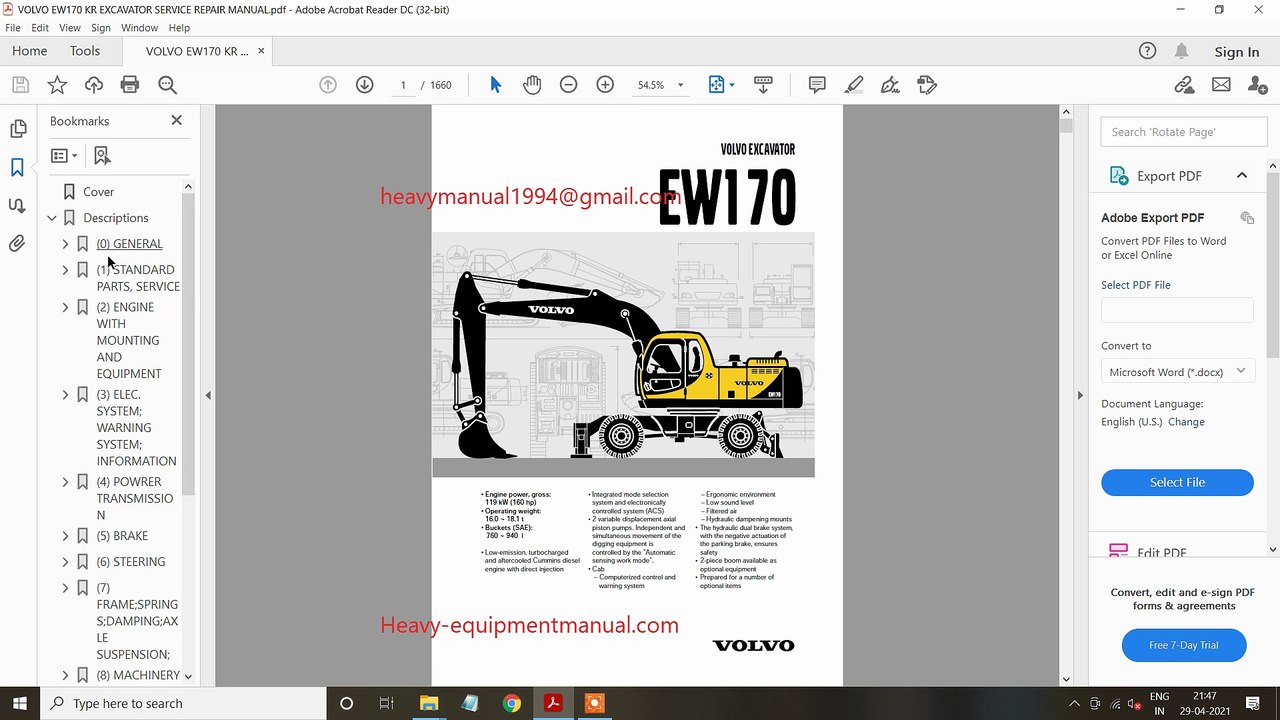Open the Windows Start menu
This screenshot has width=1280, height=720.
tap(20, 703)
